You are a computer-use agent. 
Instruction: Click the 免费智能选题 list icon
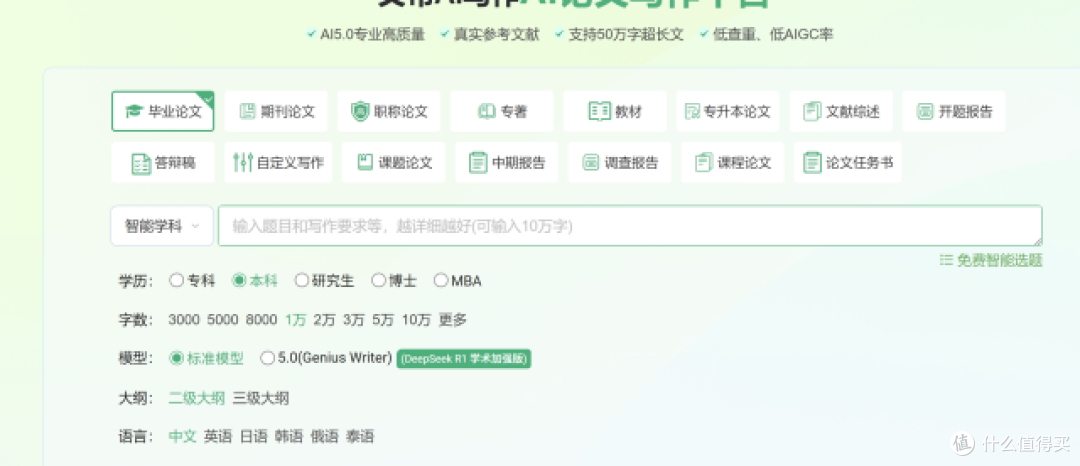[946, 260]
